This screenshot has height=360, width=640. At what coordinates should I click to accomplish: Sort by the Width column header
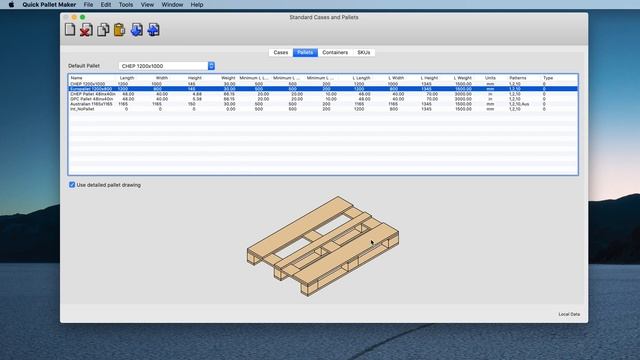pyautogui.click(x=162, y=78)
